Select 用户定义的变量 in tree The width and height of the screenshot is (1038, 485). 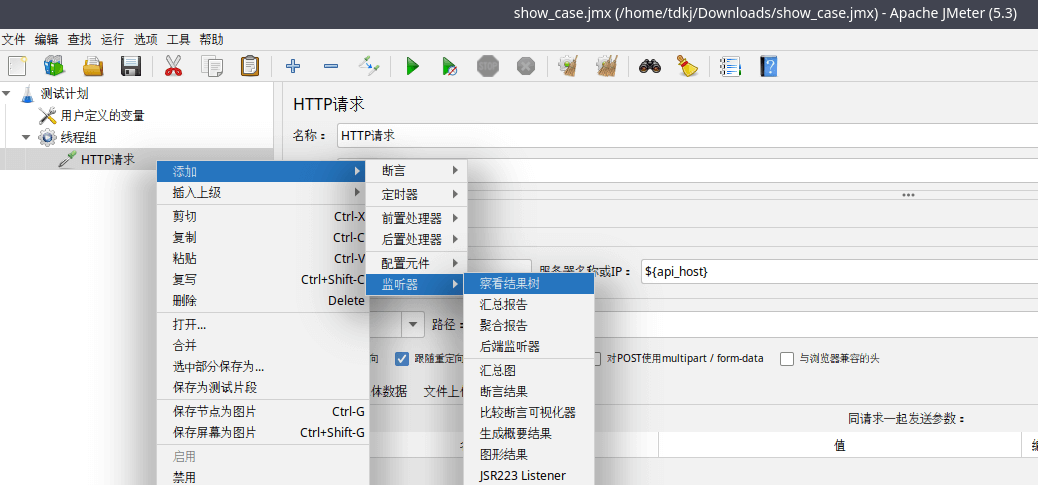point(102,116)
